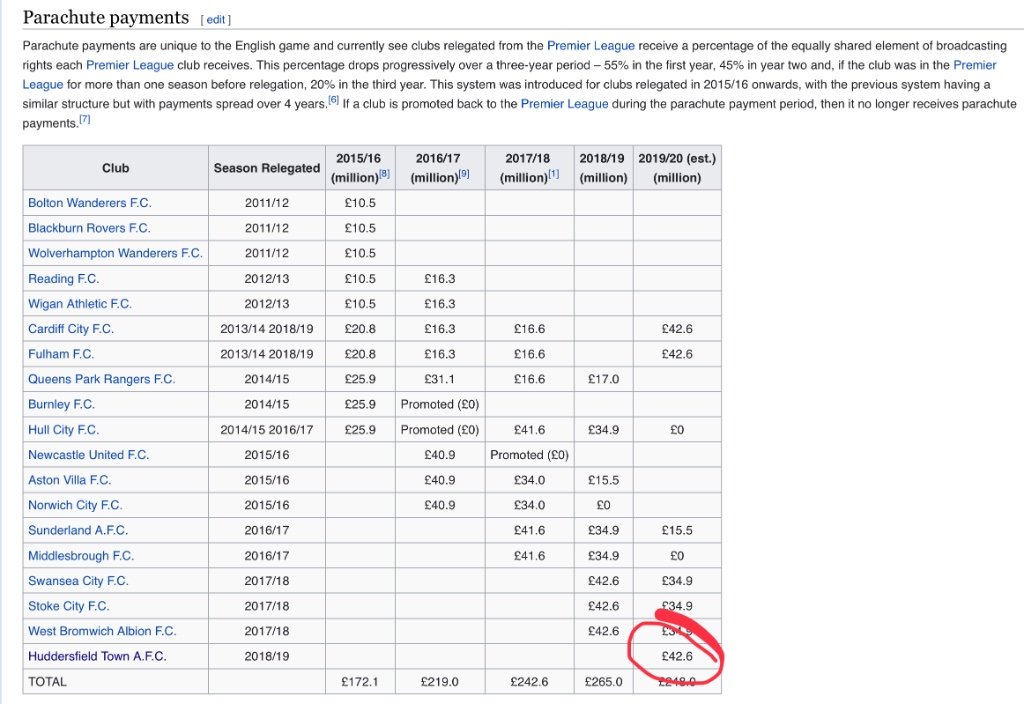Open Wolverhampton Wanderers F.C. club page
The image size is (1024, 704).
coord(115,253)
